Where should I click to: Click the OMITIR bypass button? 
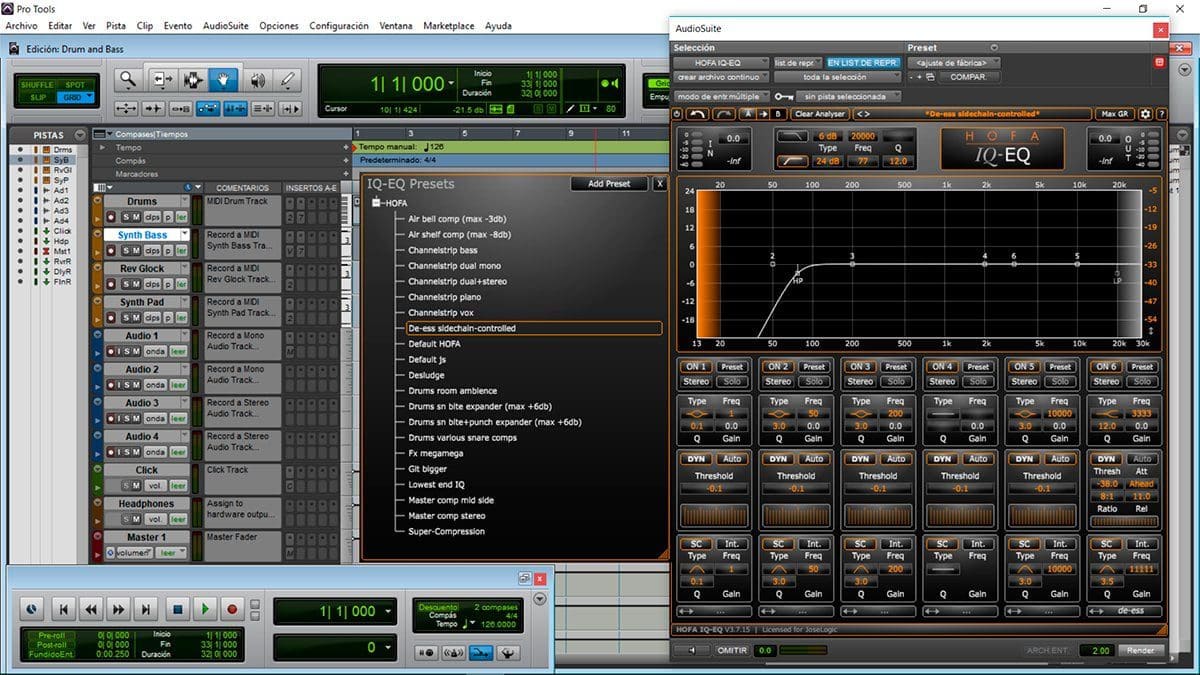point(732,651)
